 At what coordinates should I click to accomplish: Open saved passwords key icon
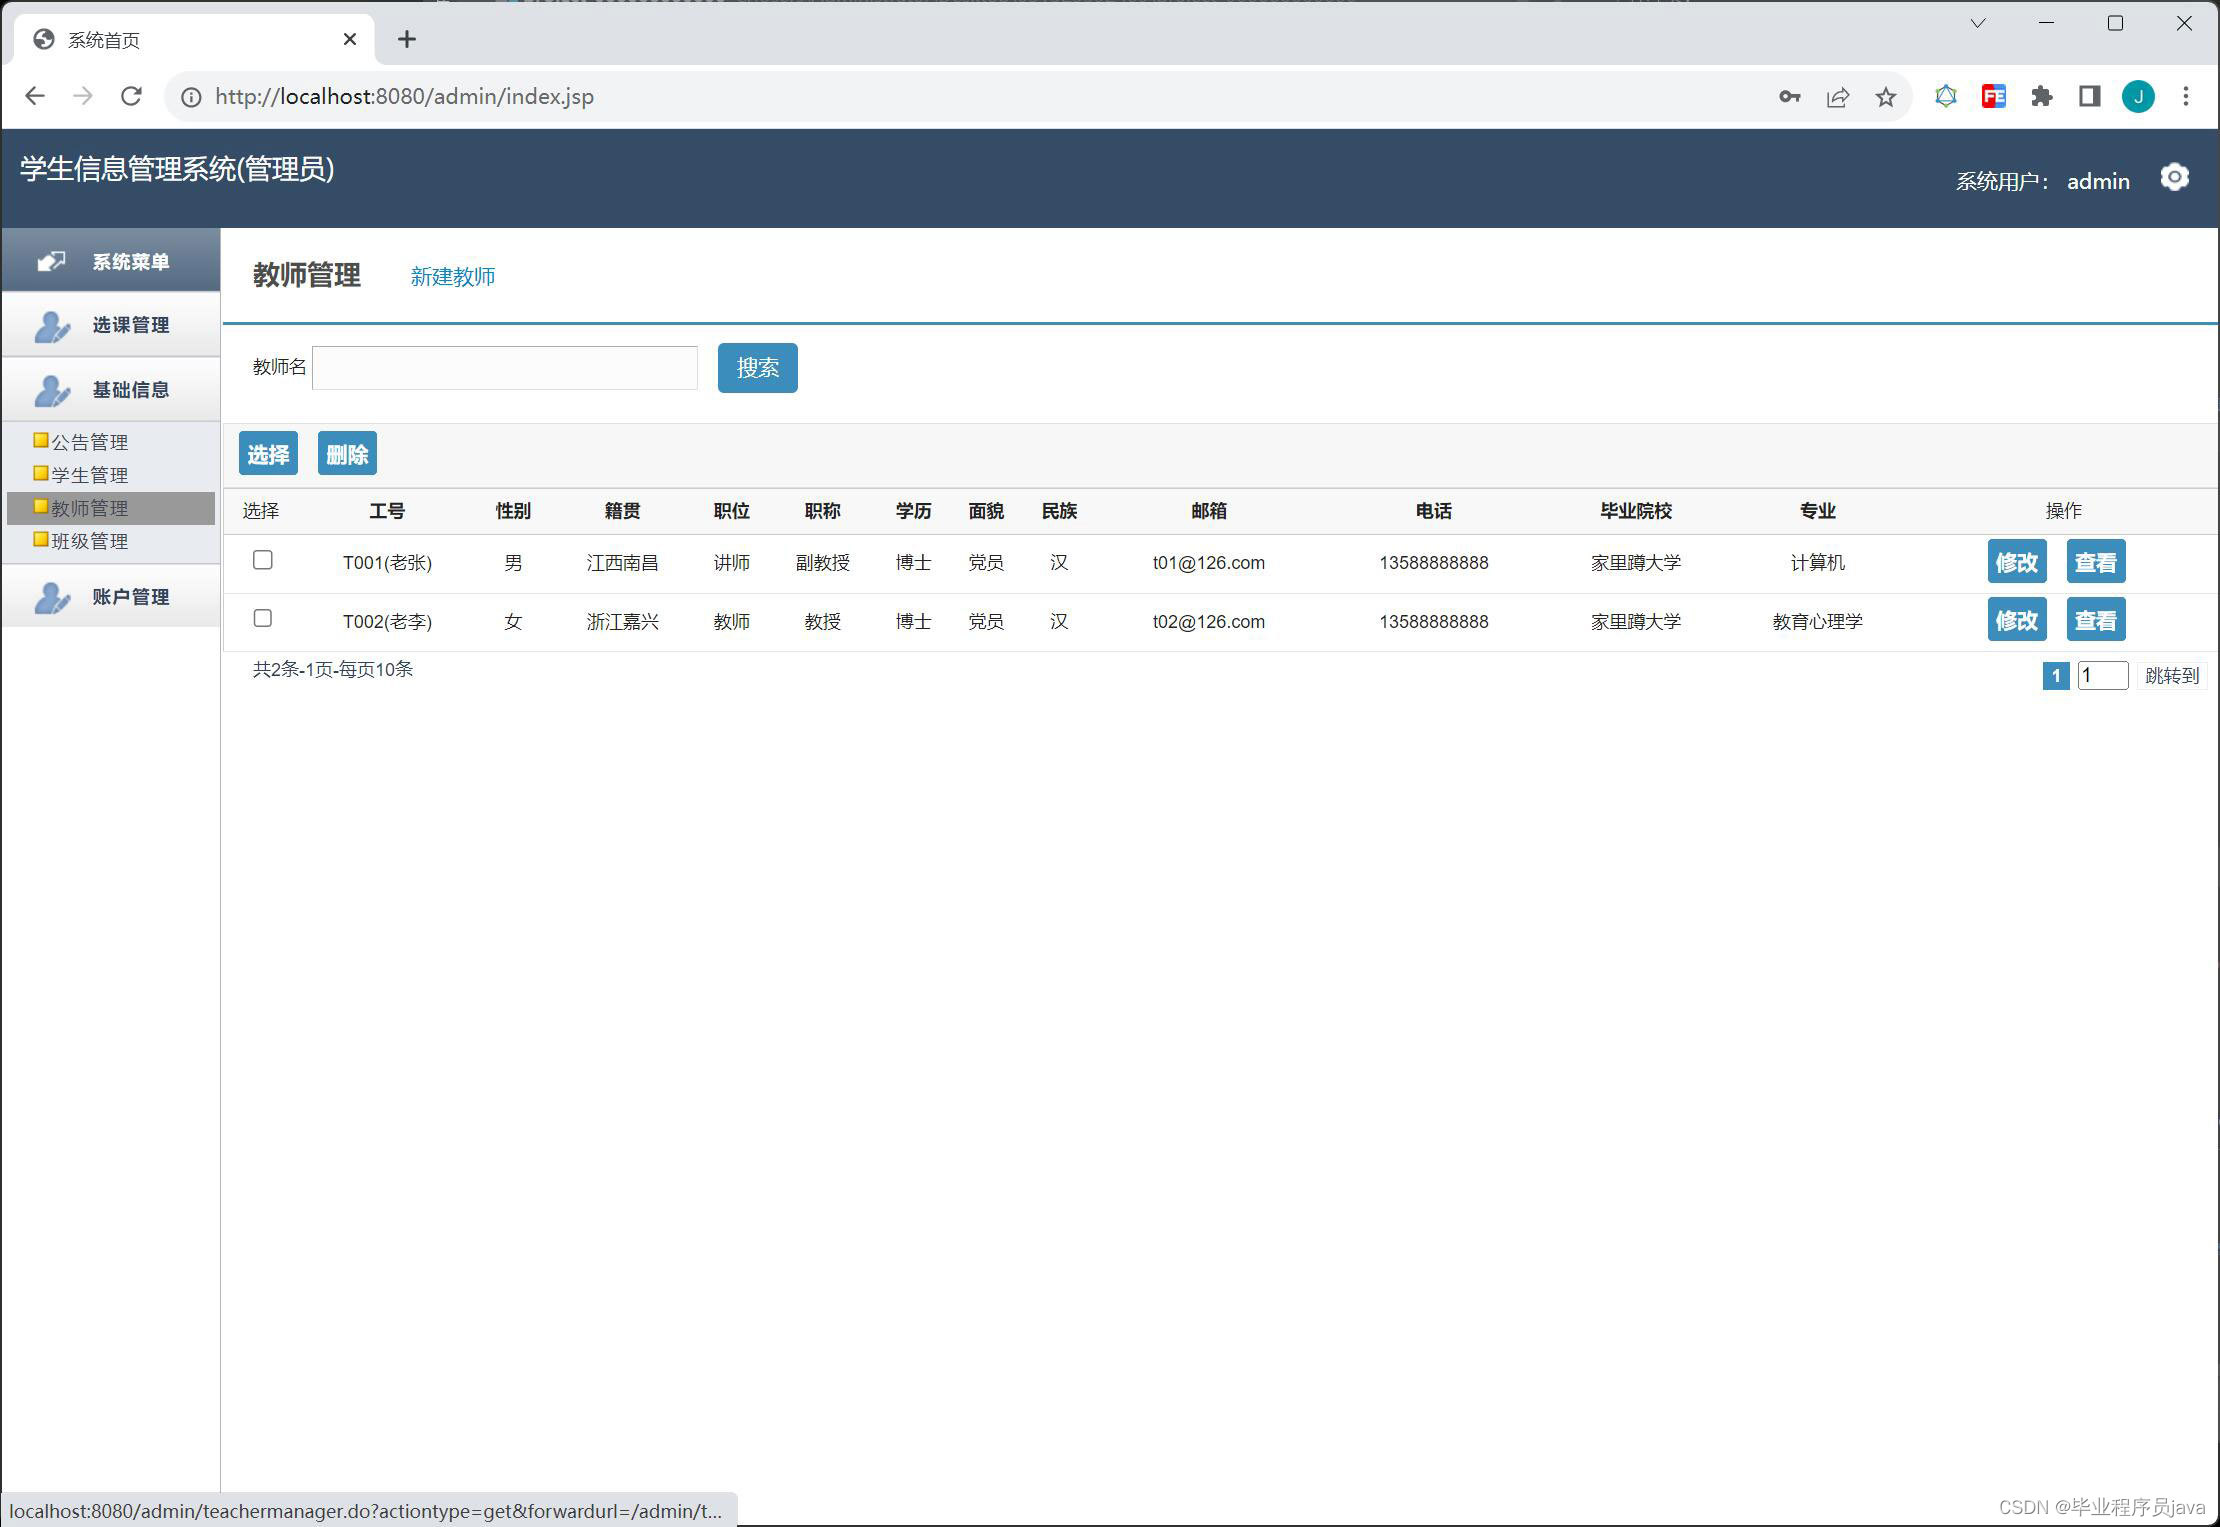(x=1789, y=97)
